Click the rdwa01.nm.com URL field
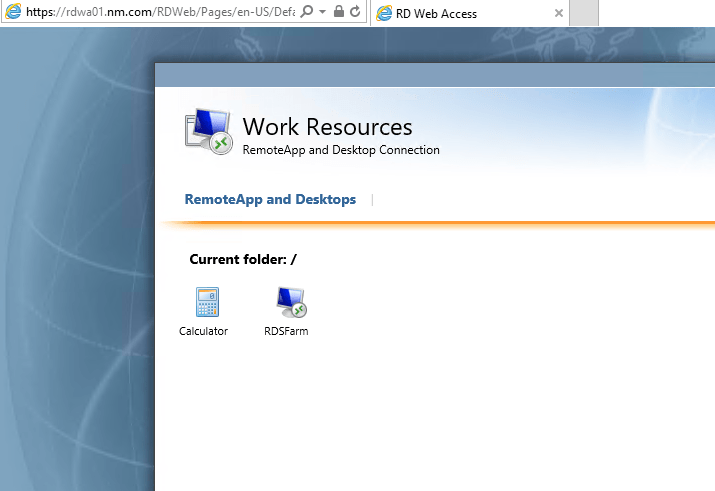This screenshot has width=715, height=491. point(161,12)
